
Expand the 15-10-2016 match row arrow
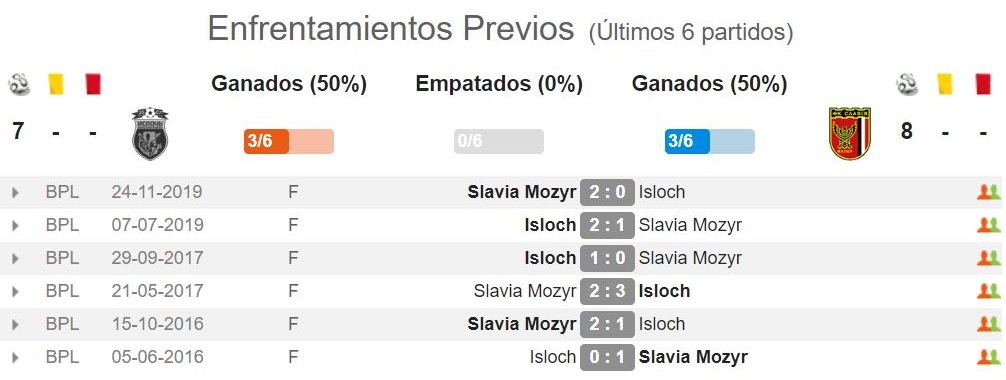pyautogui.click(x=15, y=325)
